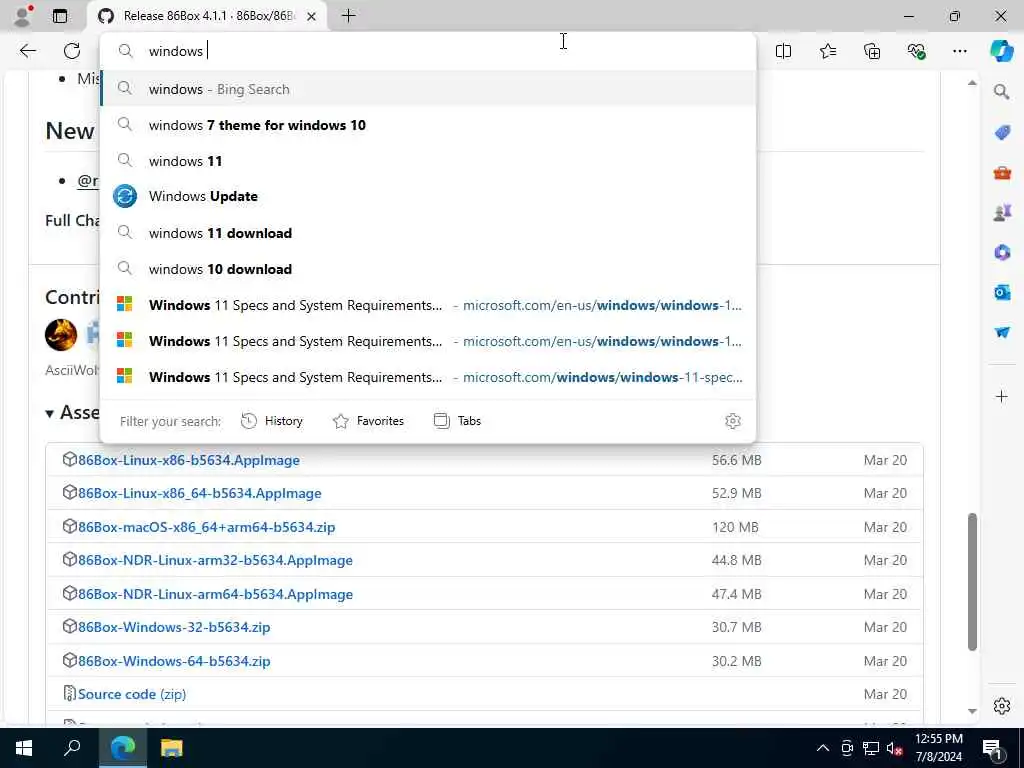This screenshot has width=1024, height=768.
Task: Open the sidebar settings gear
Action: click(x=1002, y=706)
